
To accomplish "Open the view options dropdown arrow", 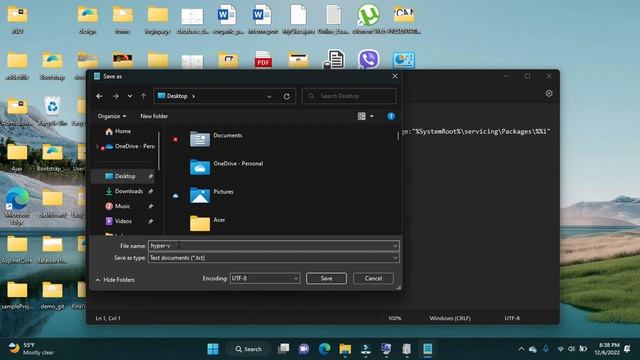I will [371, 116].
